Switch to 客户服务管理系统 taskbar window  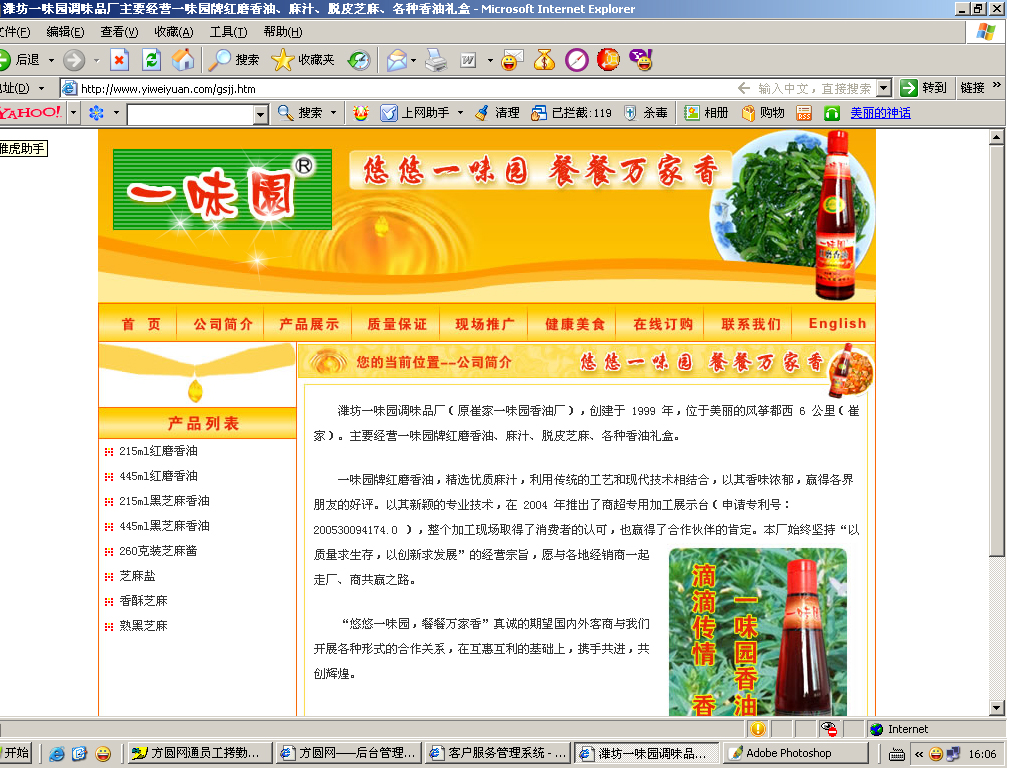[x=497, y=753]
